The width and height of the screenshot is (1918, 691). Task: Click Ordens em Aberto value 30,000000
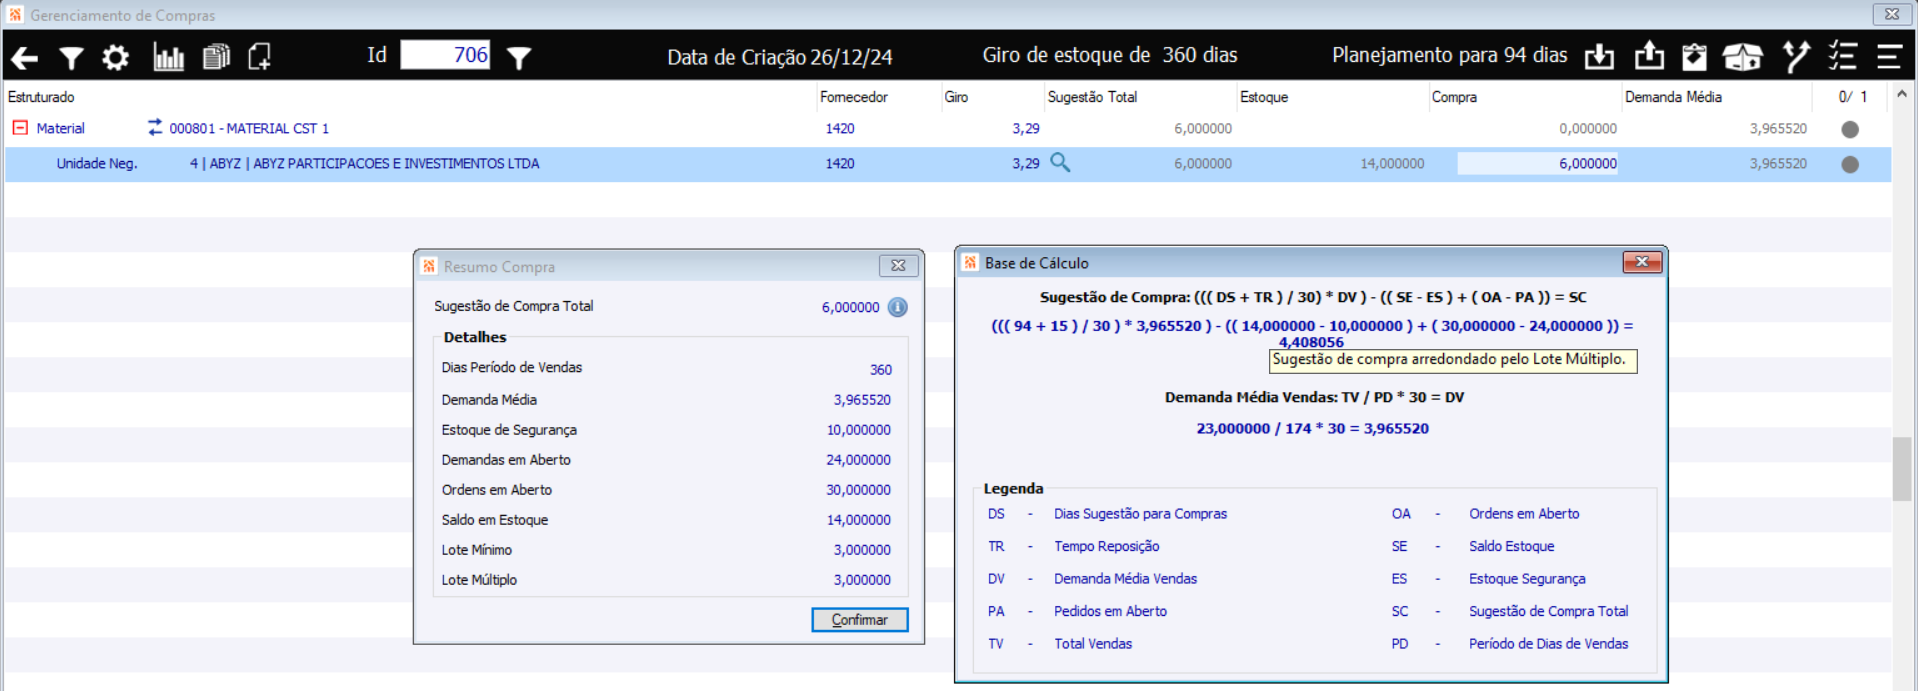858,490
